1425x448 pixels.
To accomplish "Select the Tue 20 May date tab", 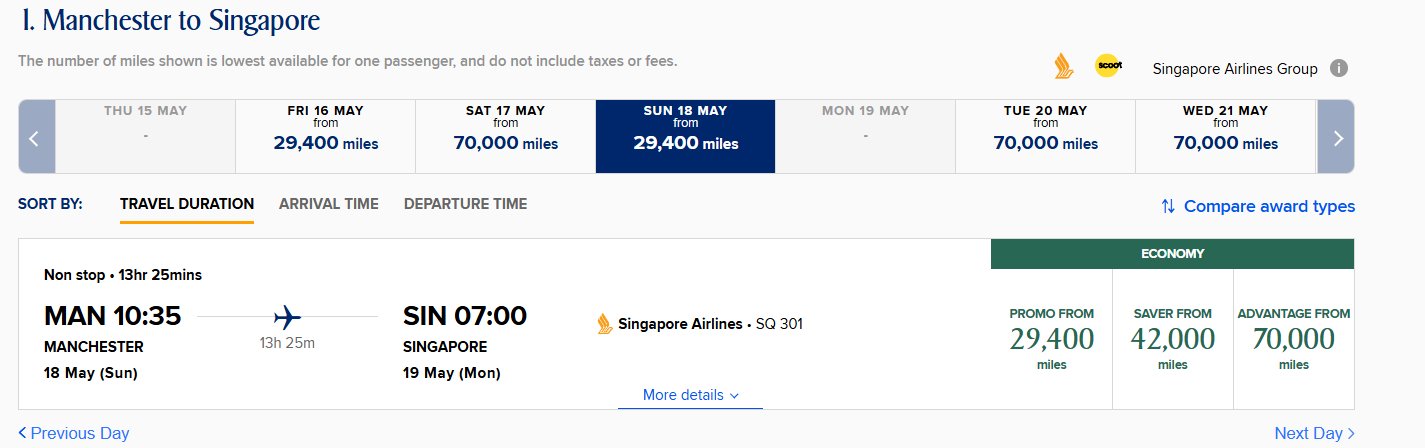I will click(x=1046, y=137).
